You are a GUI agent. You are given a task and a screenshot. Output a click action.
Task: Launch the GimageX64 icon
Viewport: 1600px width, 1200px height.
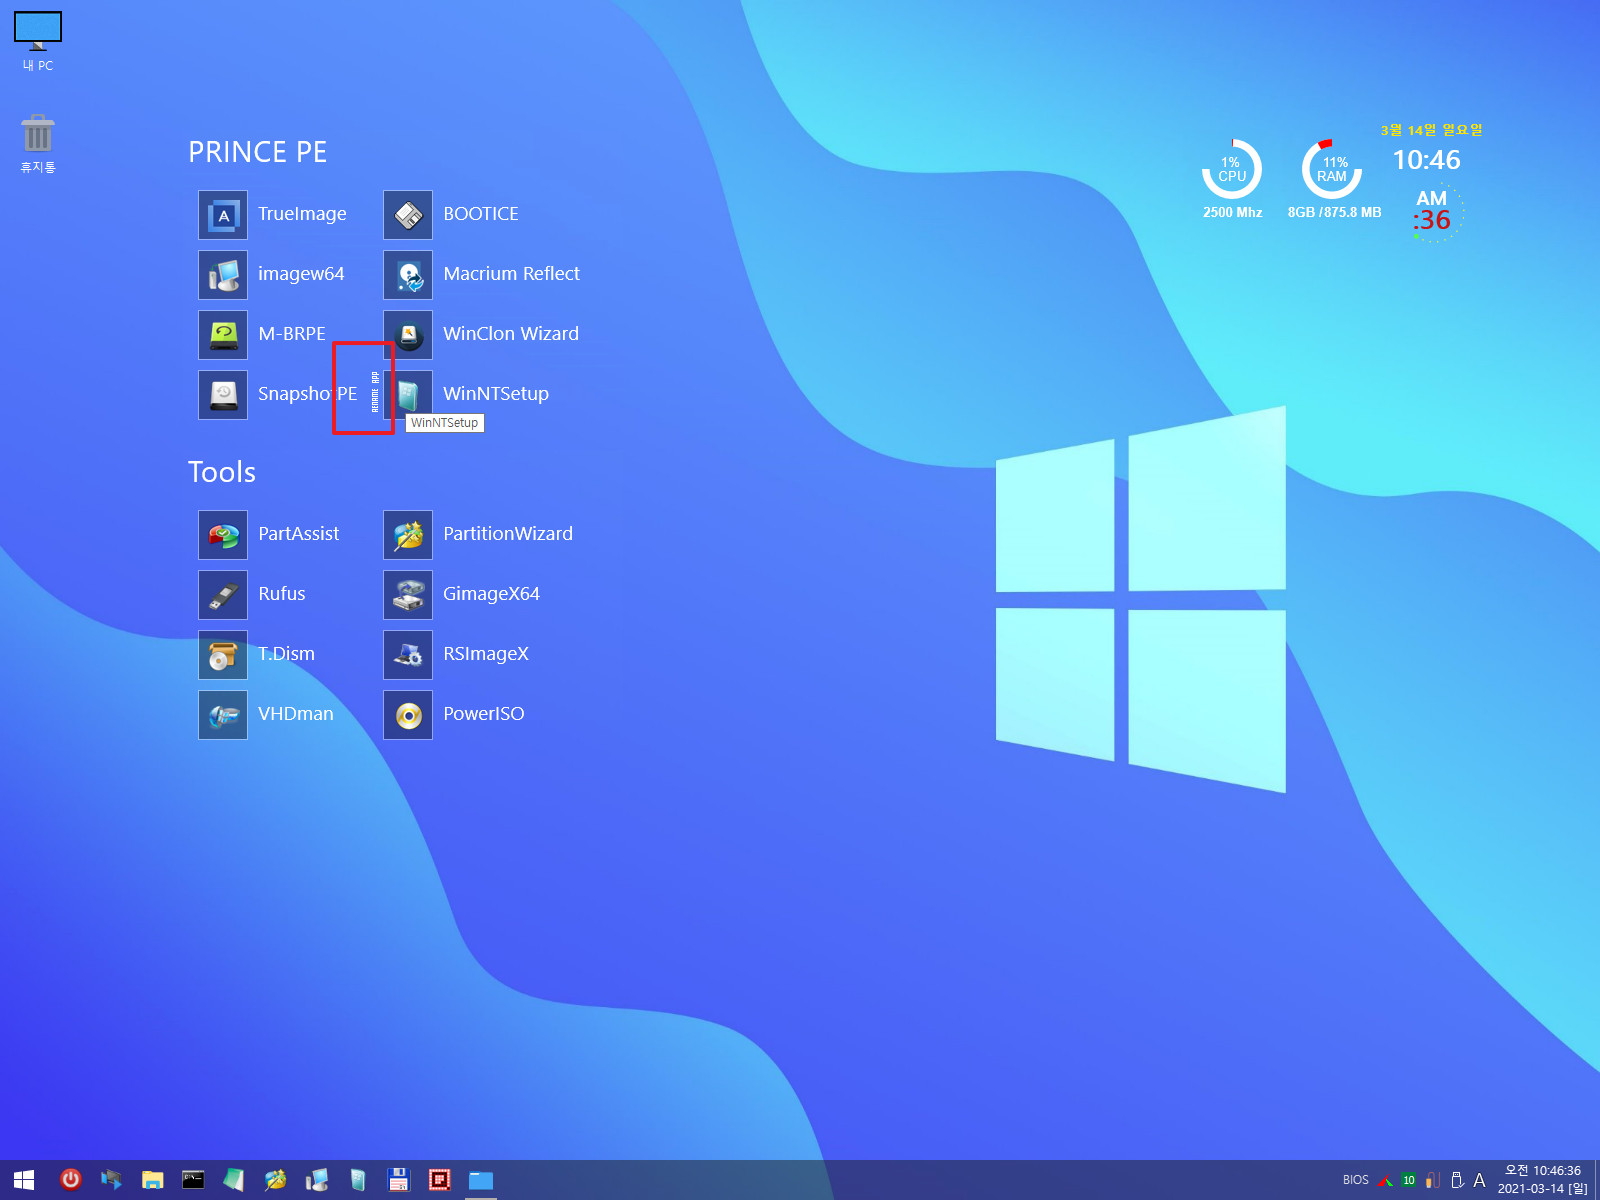pyautogui.click(x=408, y=595)
